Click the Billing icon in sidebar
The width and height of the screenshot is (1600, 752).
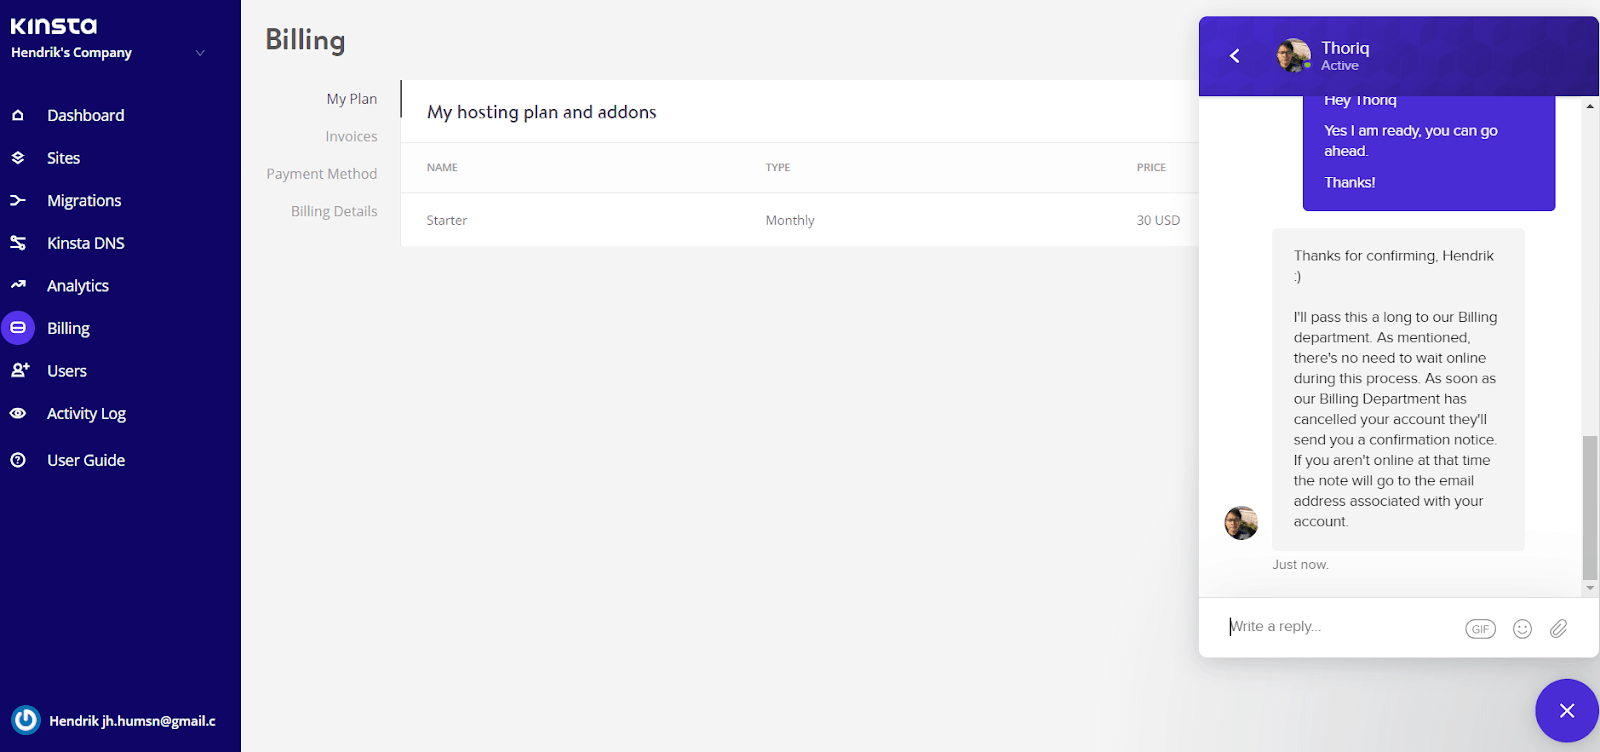18,328
